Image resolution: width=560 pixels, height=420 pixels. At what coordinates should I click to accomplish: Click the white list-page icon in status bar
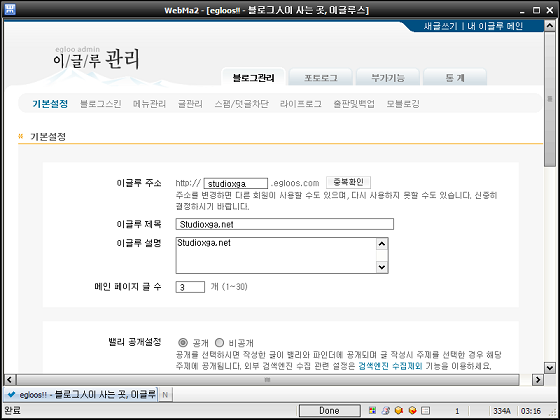pyautogui.click(x=426, y=411)
